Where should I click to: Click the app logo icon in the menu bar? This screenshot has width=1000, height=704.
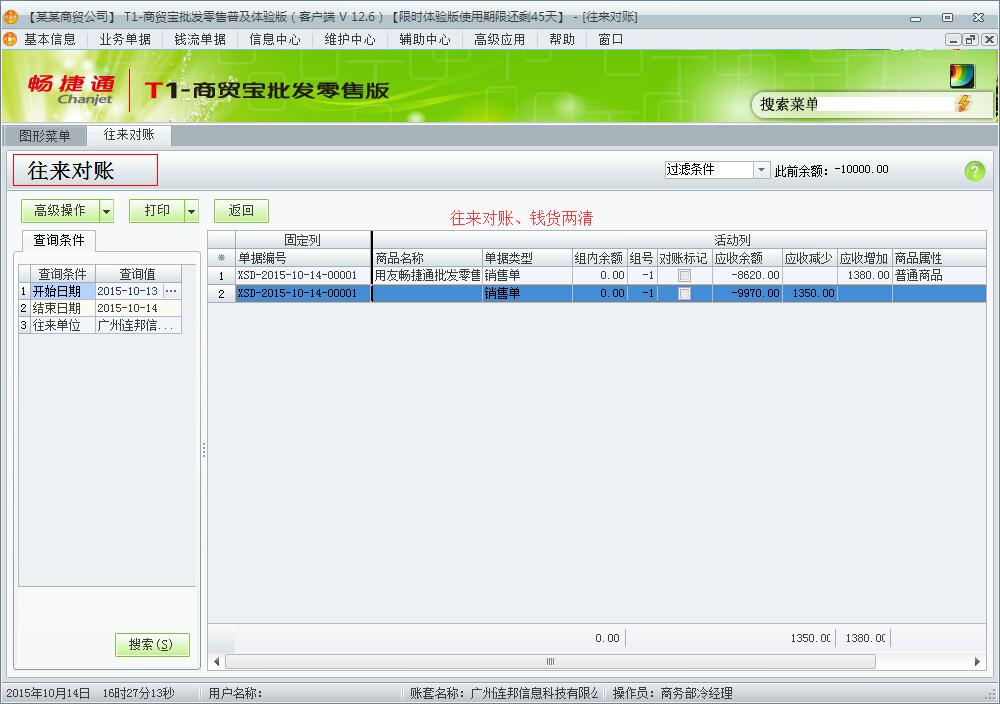click(10, 39)
